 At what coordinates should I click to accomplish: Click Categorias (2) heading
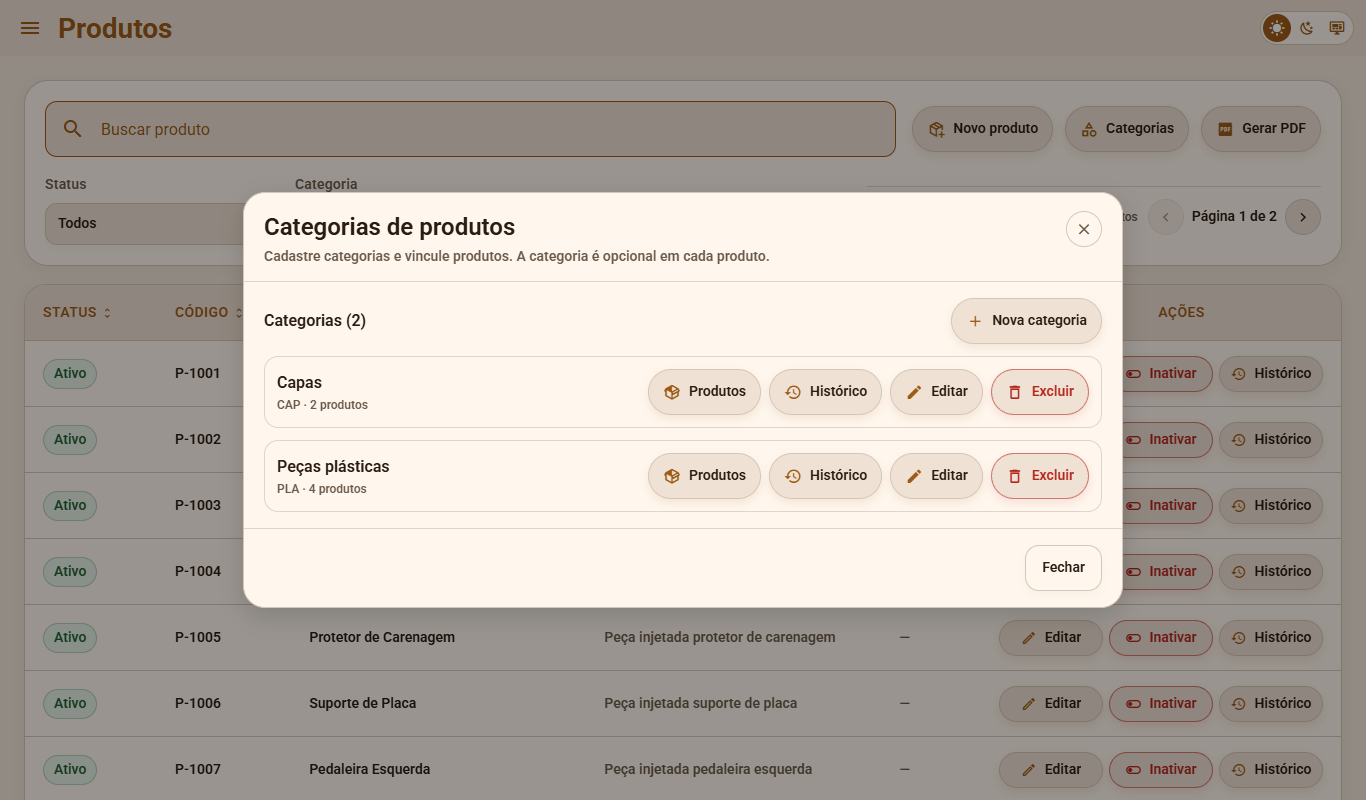(315, 321)
